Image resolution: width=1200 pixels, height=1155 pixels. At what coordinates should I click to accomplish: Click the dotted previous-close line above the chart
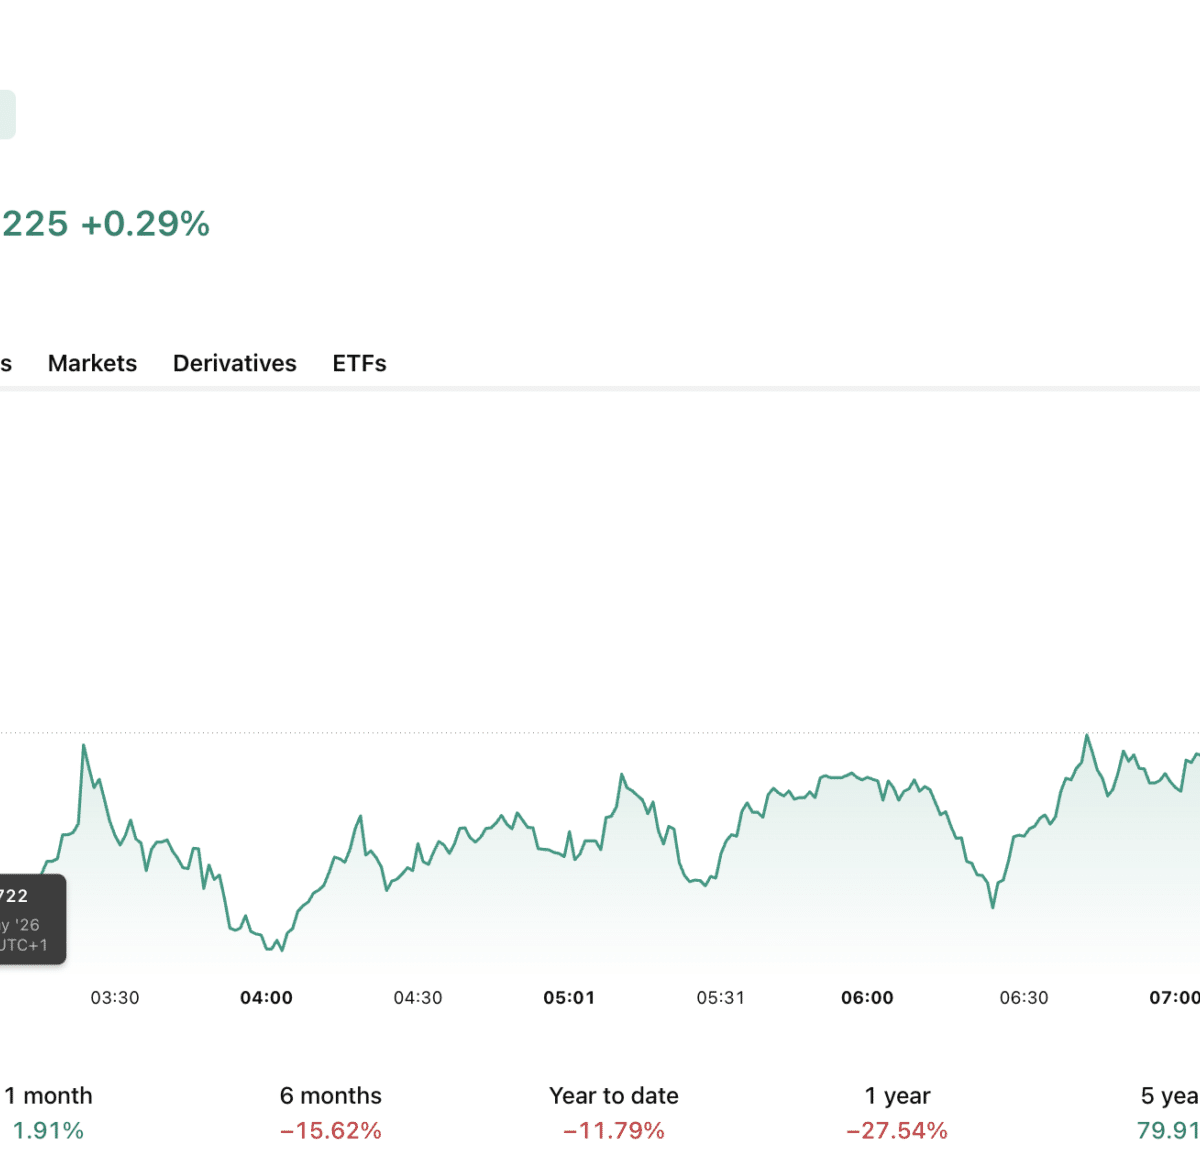click(x=600, y=733)
